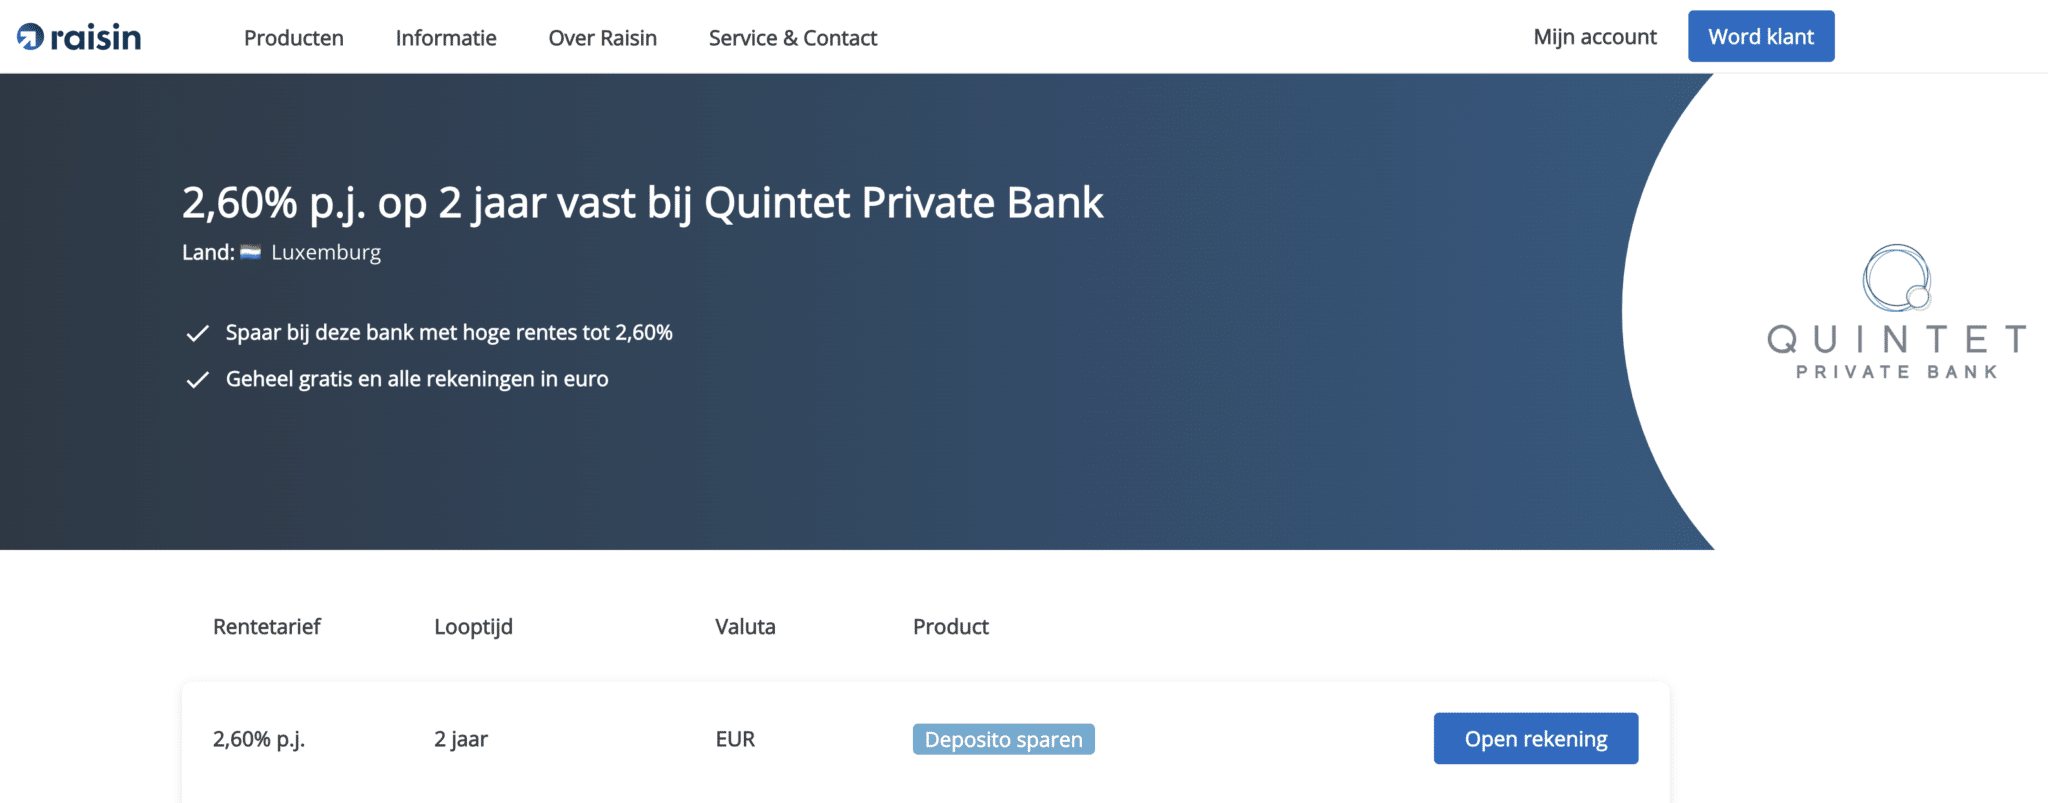This screenshot has width=2048, height=803.
Task: Select the Deposito sparen product tag
Action: [1003, 739]
